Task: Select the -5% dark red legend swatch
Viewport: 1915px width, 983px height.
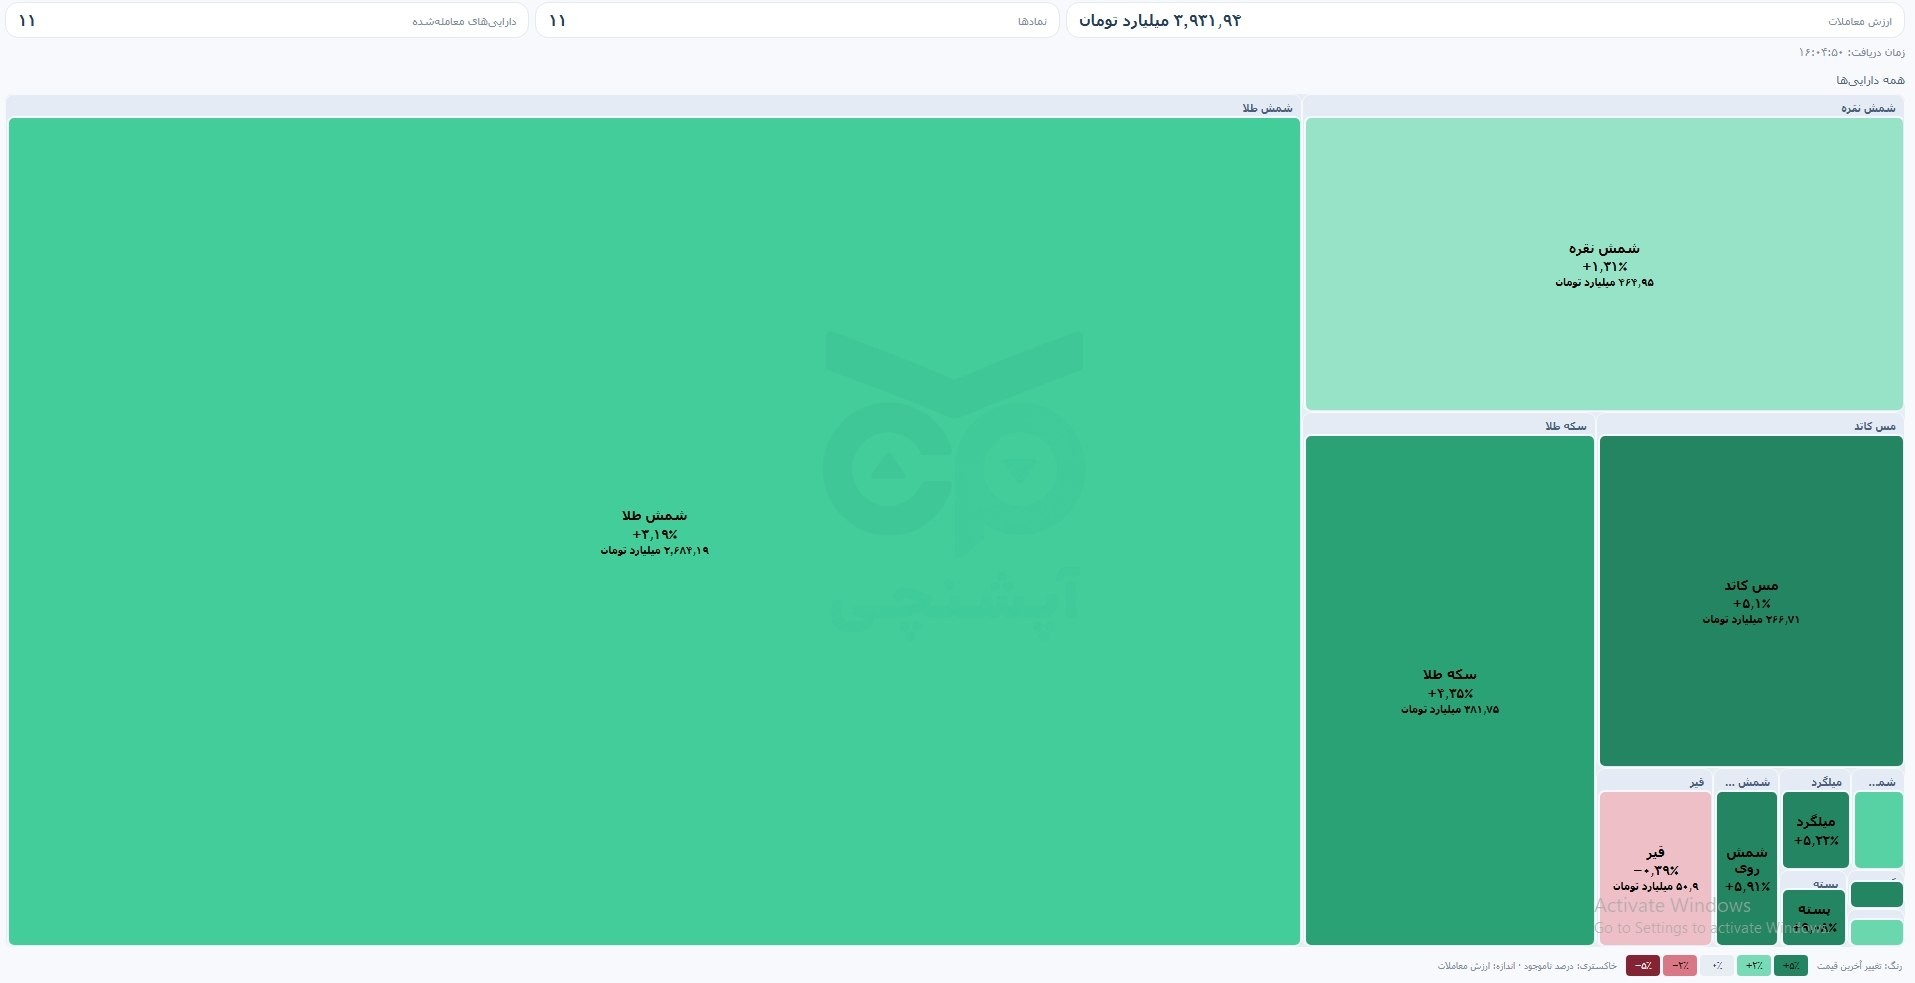Action: click(x=1643, y=966)
